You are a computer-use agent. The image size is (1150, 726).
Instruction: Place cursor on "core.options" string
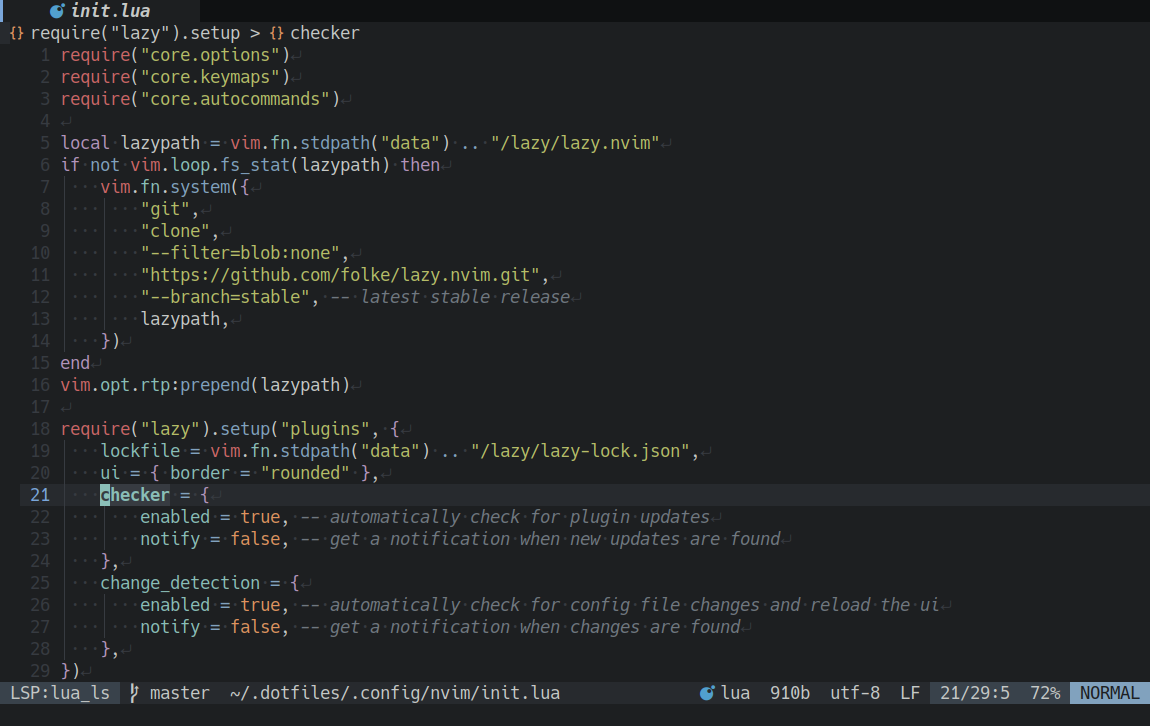coord(210,55)
